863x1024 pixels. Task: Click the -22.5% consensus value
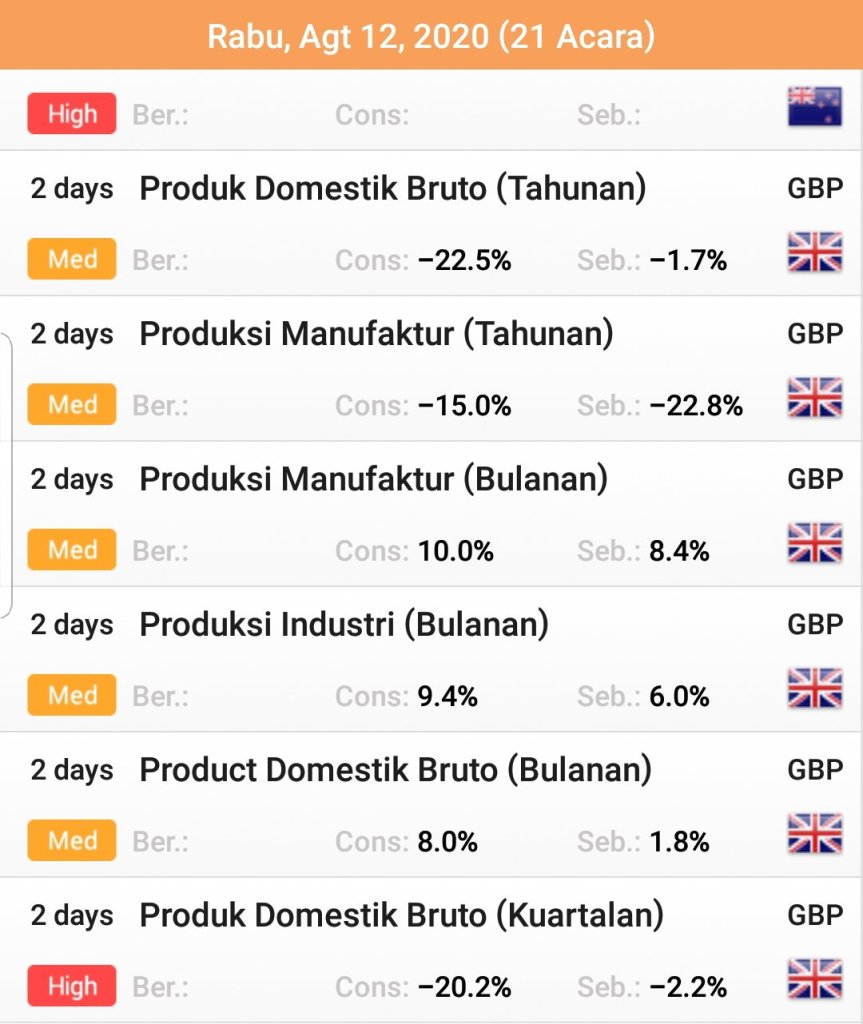464,261
